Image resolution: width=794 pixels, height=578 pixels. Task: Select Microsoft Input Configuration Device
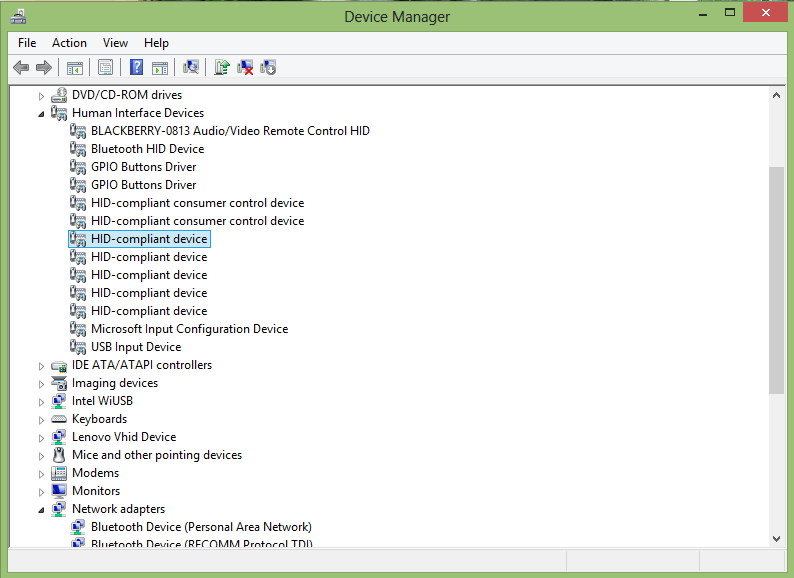[x=189, y=329]
